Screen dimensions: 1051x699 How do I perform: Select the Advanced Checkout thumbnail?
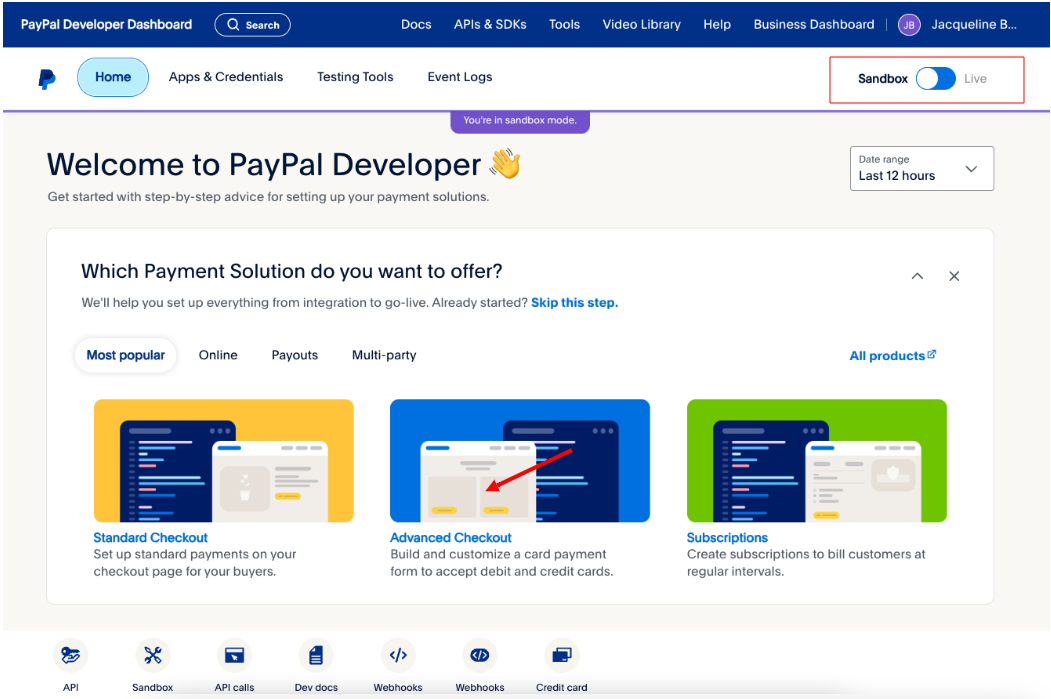[x=520, y=461]
